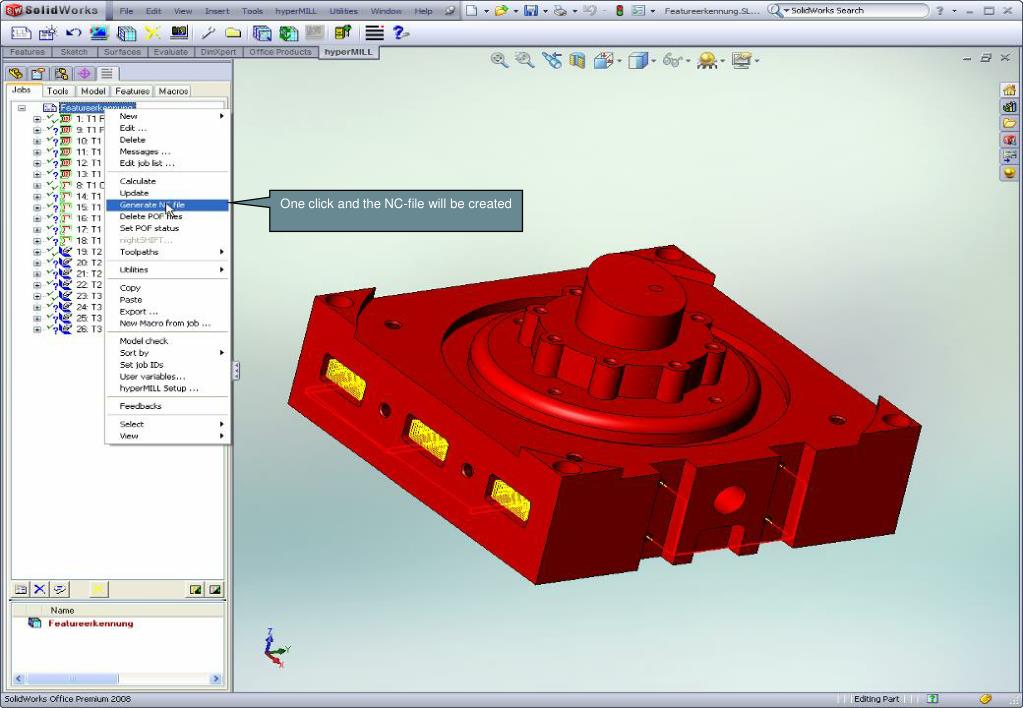Click the Print icon
Screen dimensions: 1023x708
pos(560,10)
